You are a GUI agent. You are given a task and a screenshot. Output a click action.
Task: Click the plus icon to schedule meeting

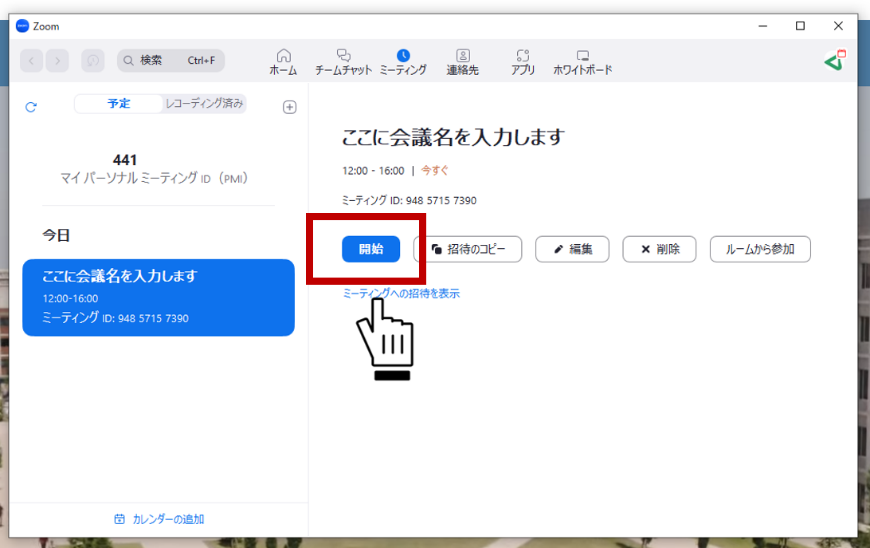[290, 107]
